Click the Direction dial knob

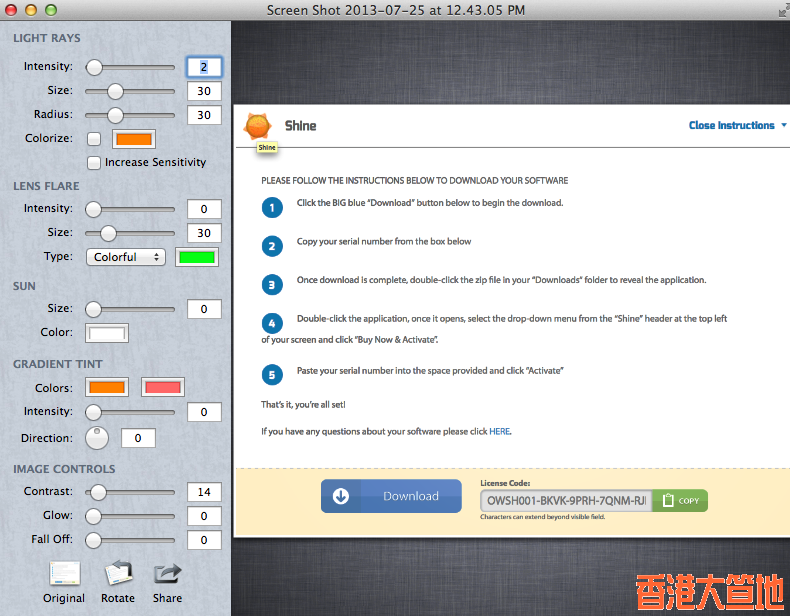[x=97, y=438]
